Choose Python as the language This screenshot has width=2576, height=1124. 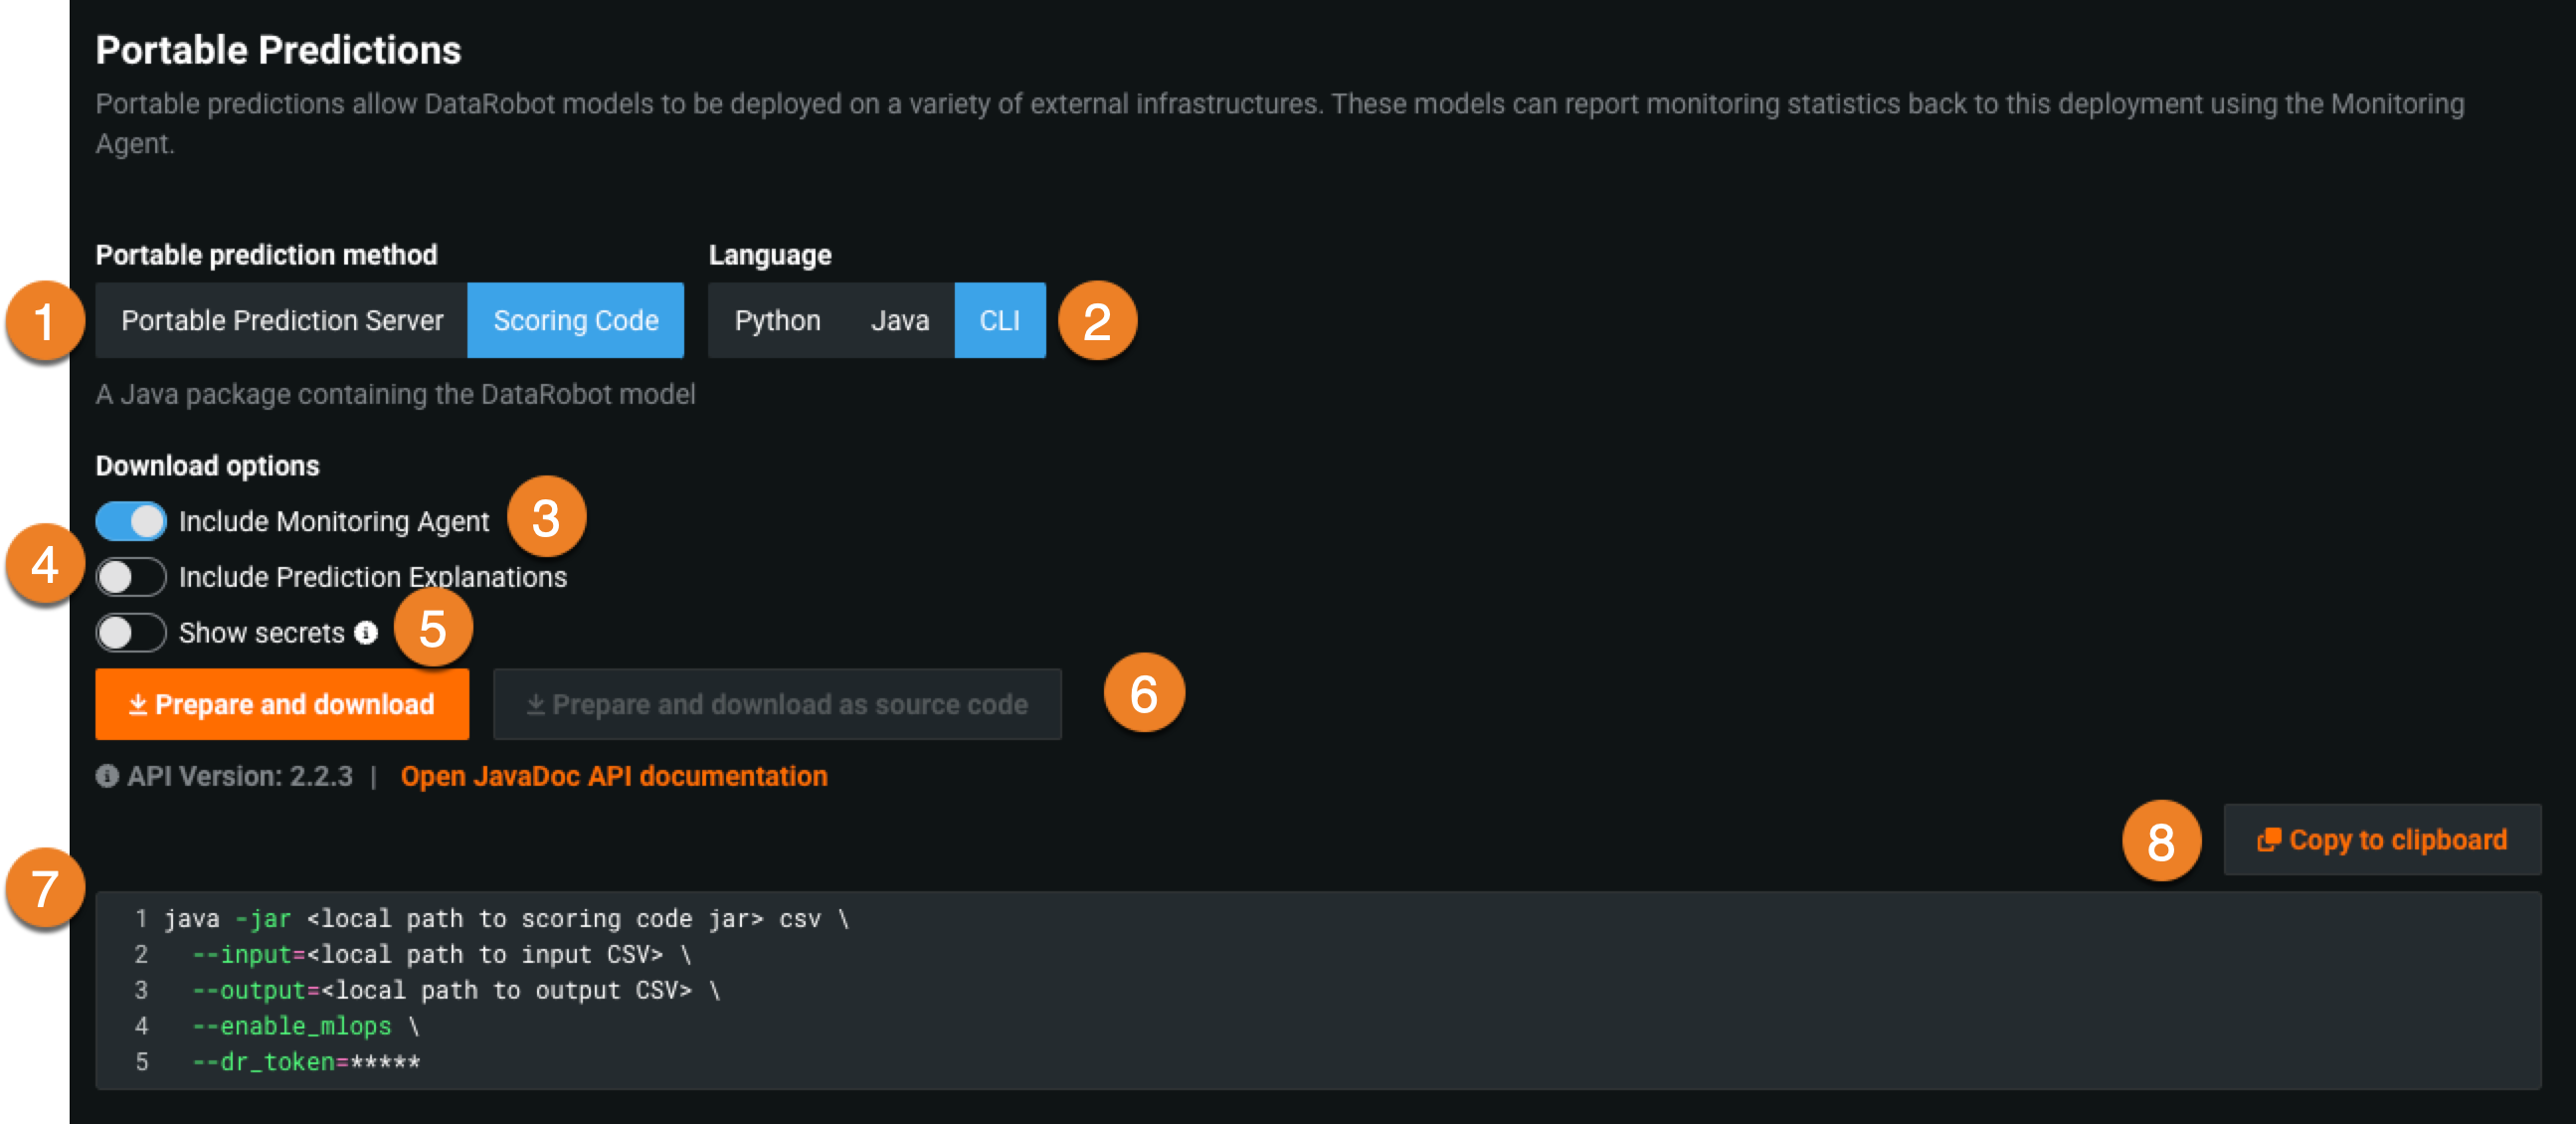coord(777,321)
